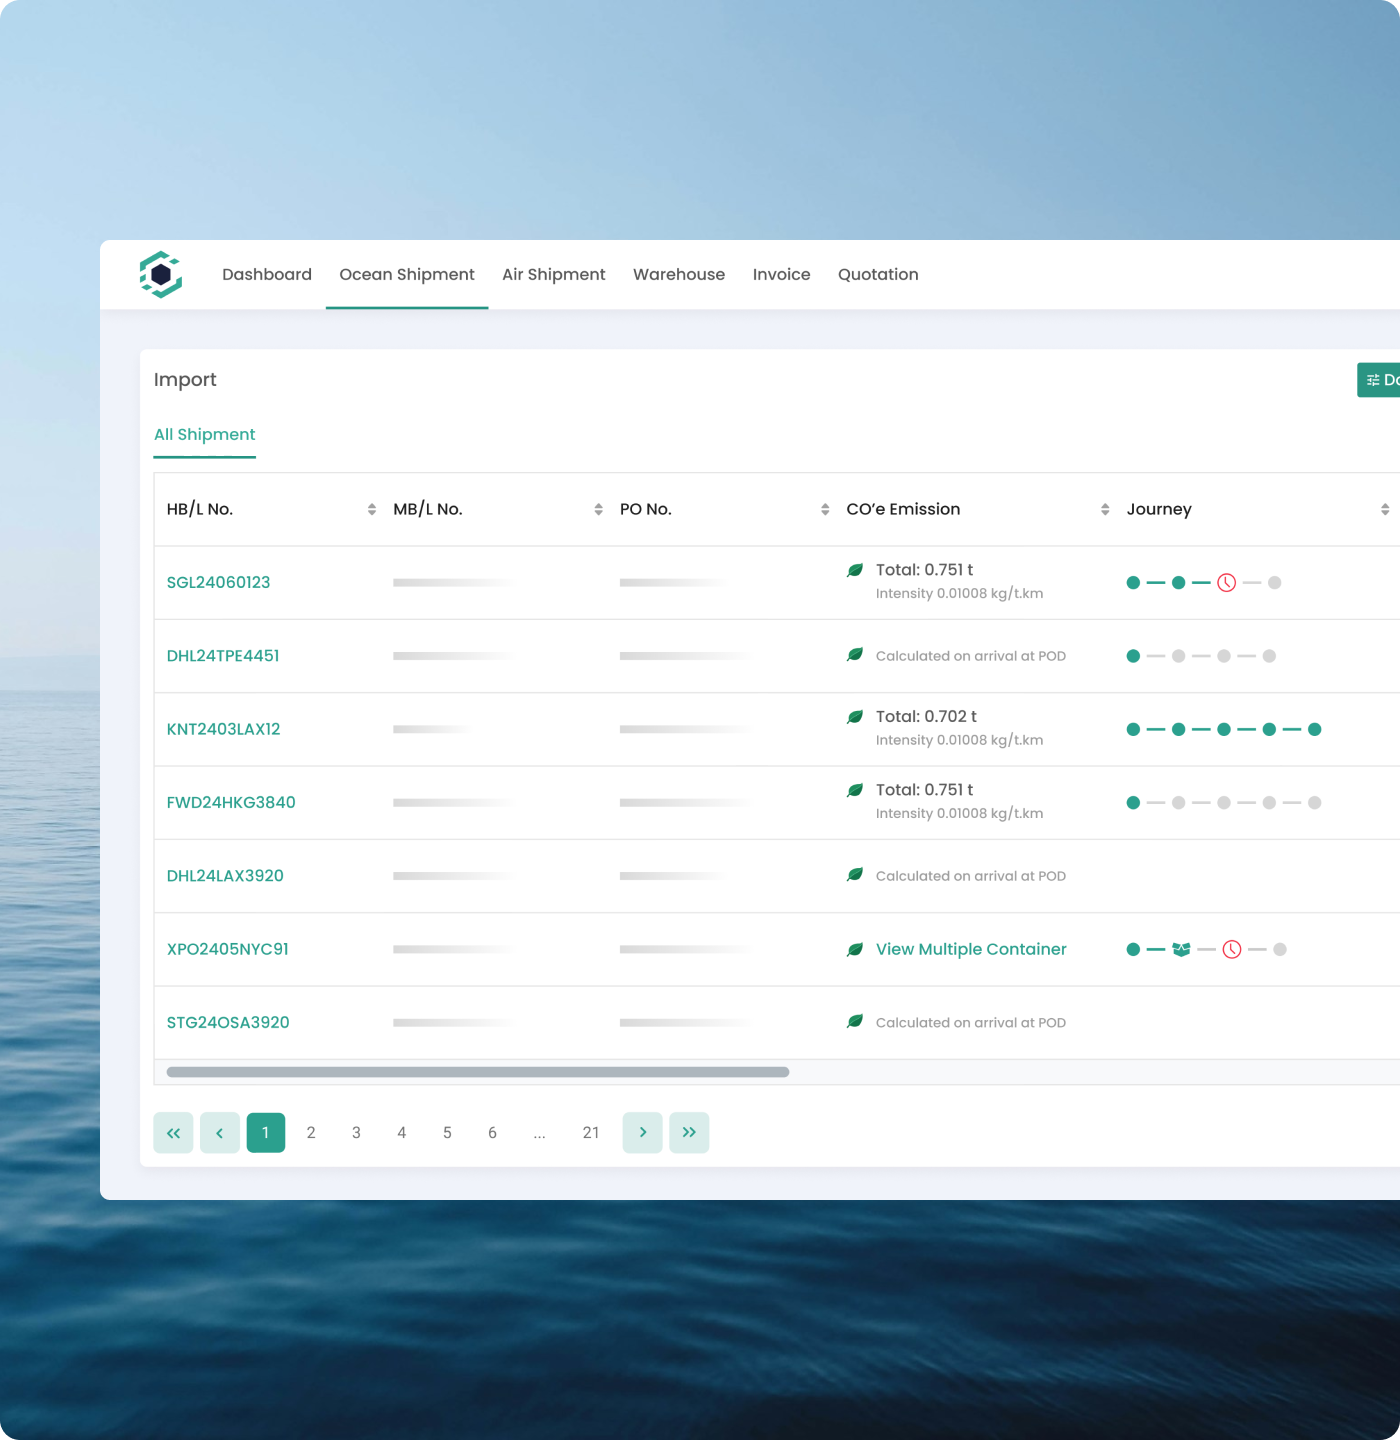Viewport: 1400px width, 1440px height.
Task: Click the previous-page arrow icon
Action: pos(219,1132)
